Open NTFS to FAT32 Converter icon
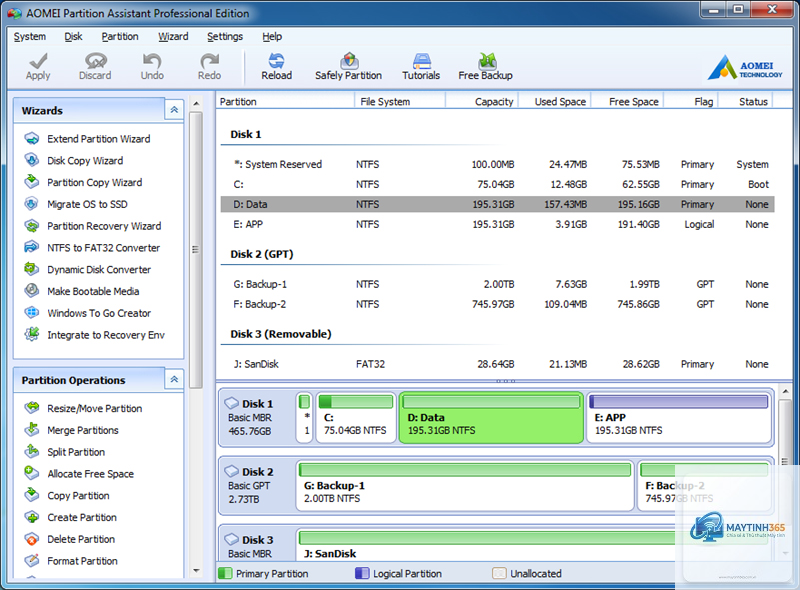 click(32, 247)
